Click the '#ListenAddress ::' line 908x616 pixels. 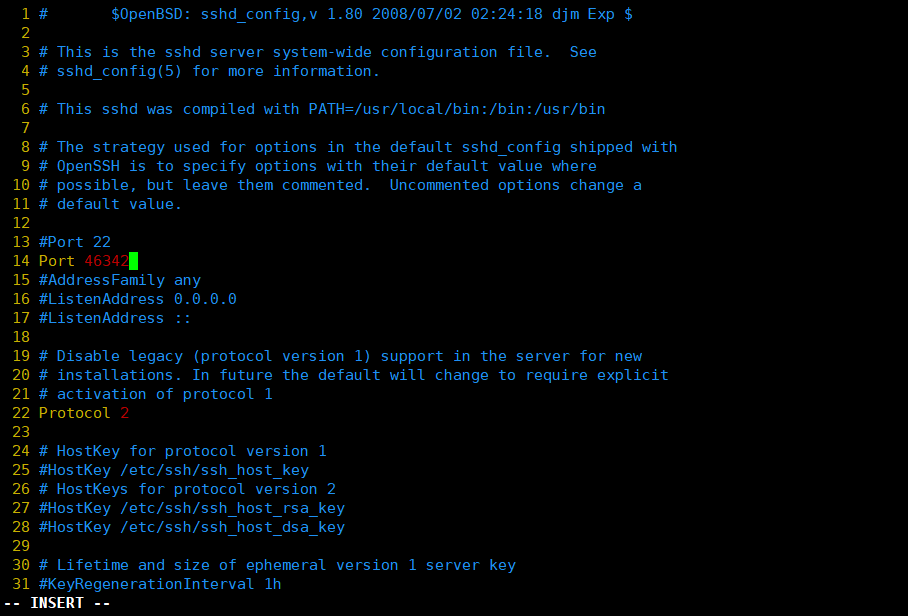click(115, 318)
